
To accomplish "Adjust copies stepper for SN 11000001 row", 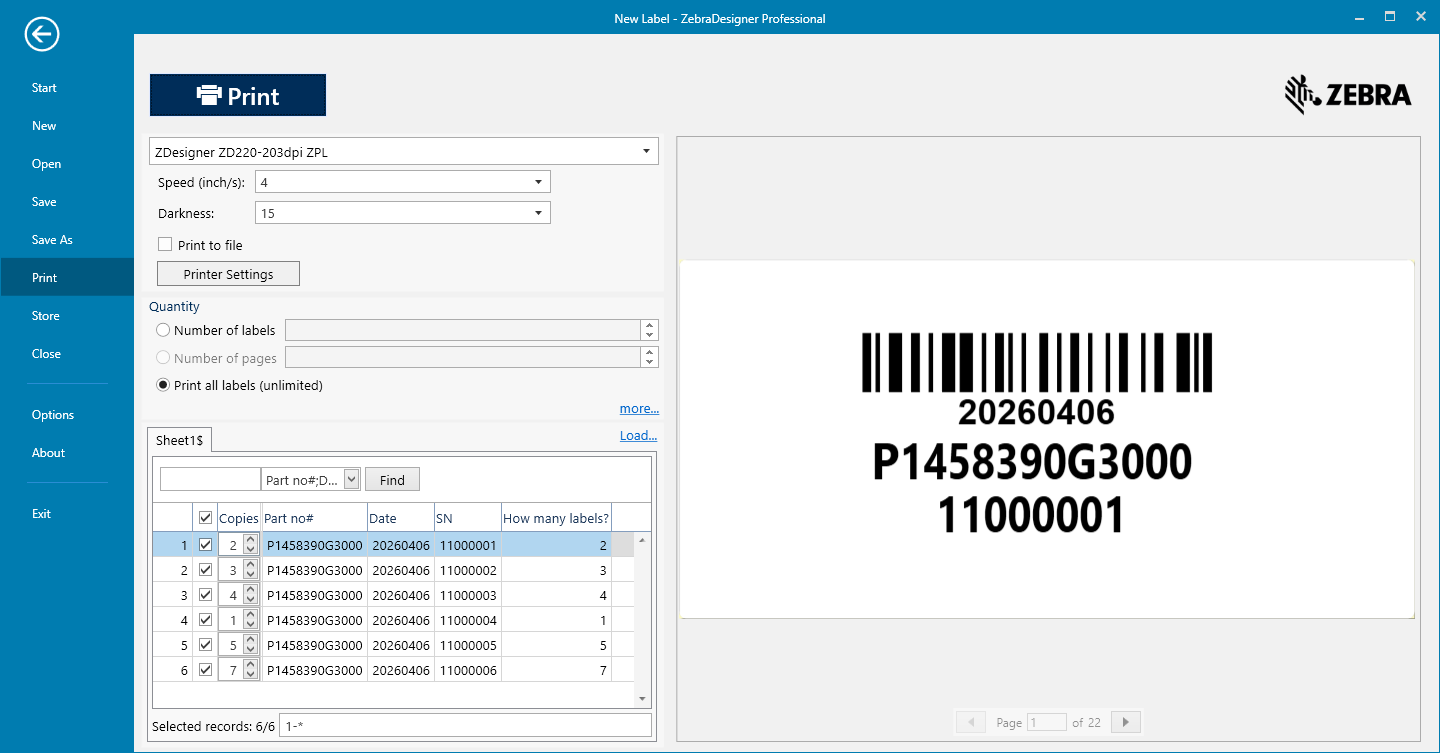I will click(250, 545).
